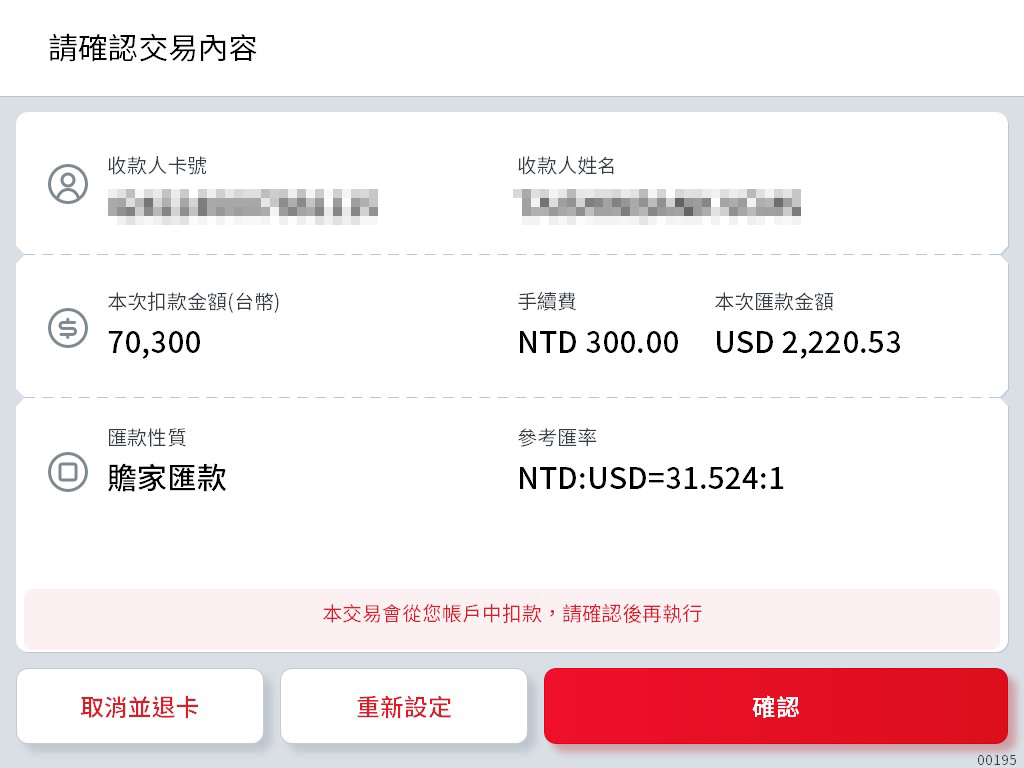
Task: Click the 請確認交易內容 page title
Action: tap(153, 48)
